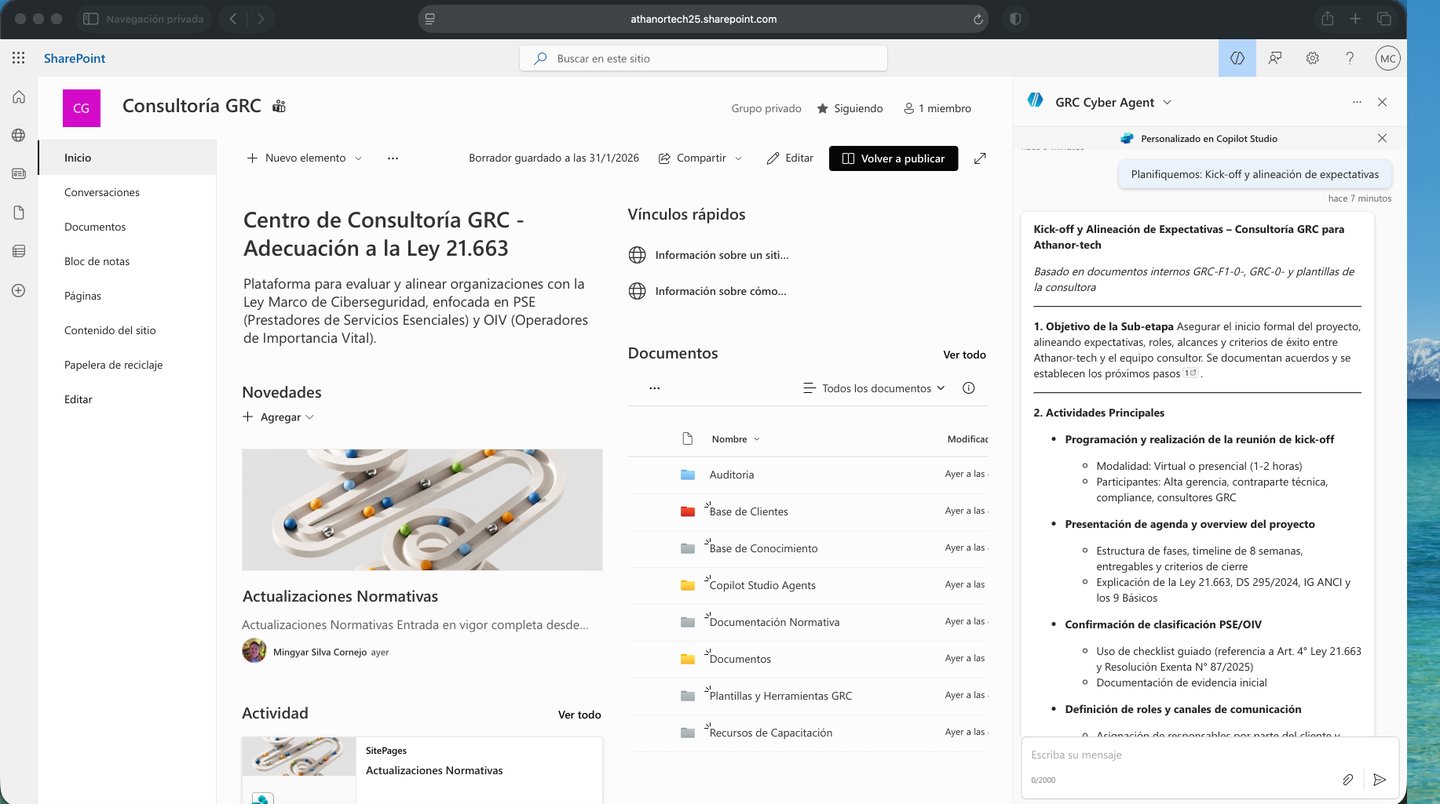This screenshot has width=1440, height=804.
Task: Show the Safari sidebar
Action: (x=90, y=19)
